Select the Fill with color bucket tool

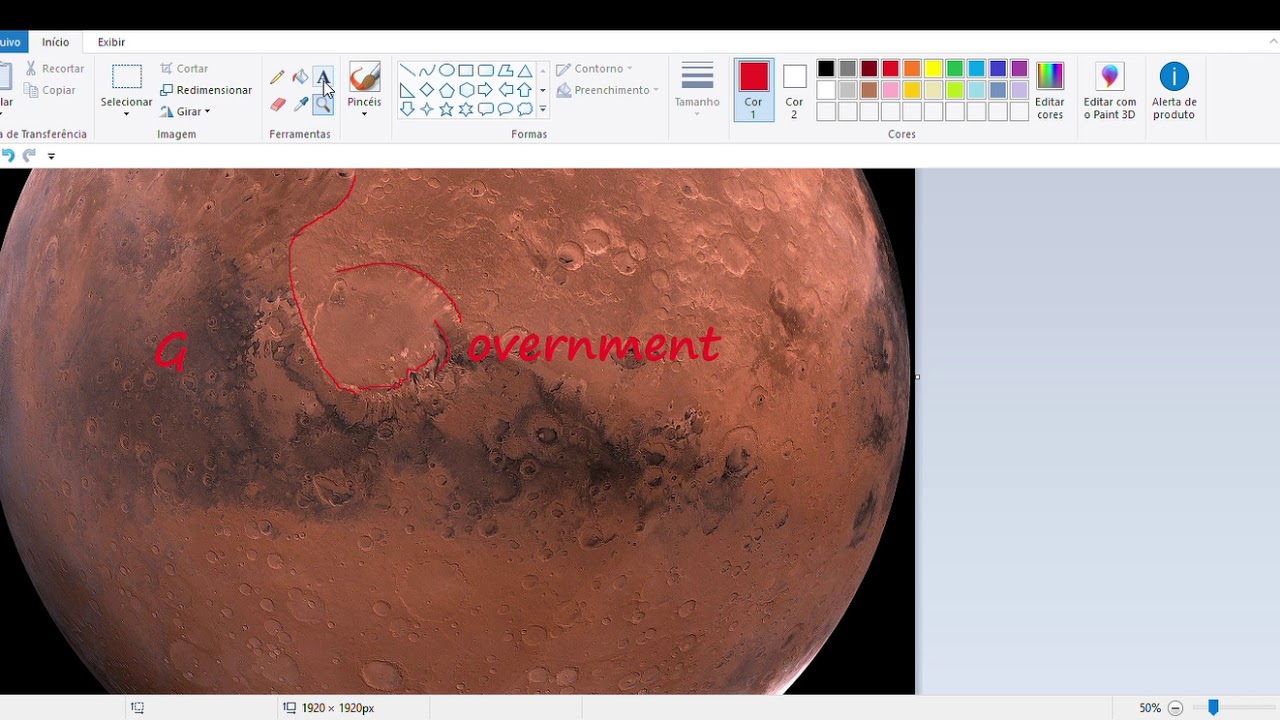click(300, 78)
